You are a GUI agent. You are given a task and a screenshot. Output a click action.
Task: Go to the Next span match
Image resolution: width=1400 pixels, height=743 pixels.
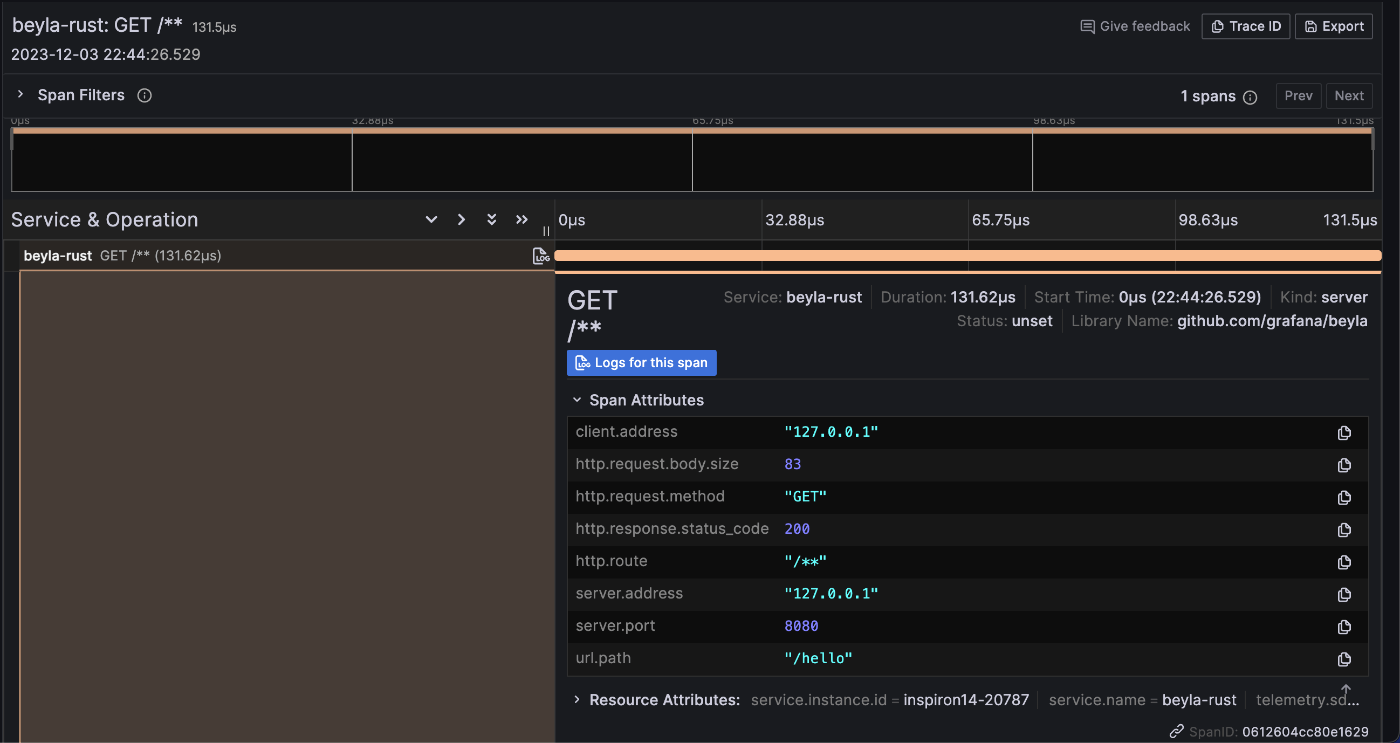click(1349, 96)
